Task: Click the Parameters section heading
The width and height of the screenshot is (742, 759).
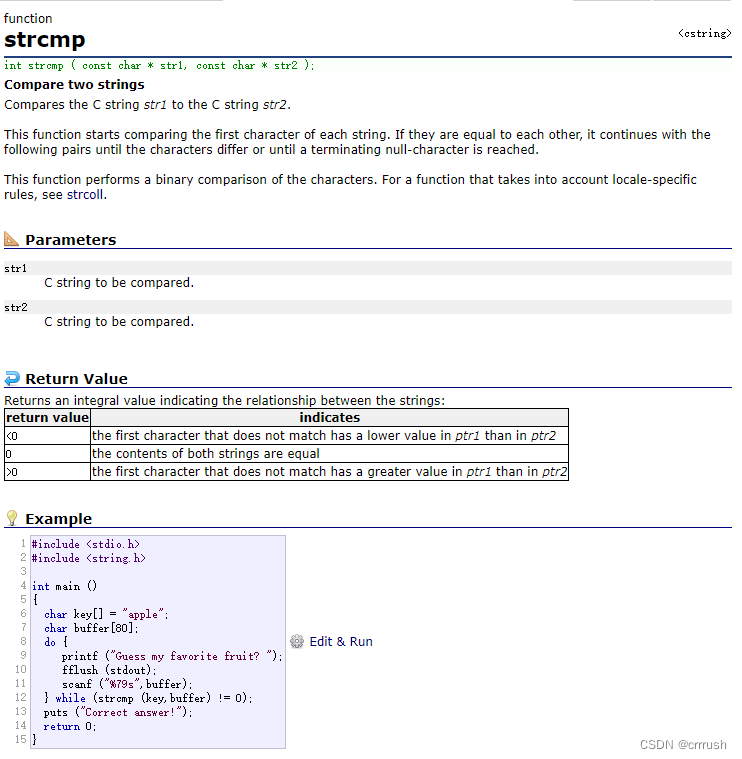Action: coord(71,240)
